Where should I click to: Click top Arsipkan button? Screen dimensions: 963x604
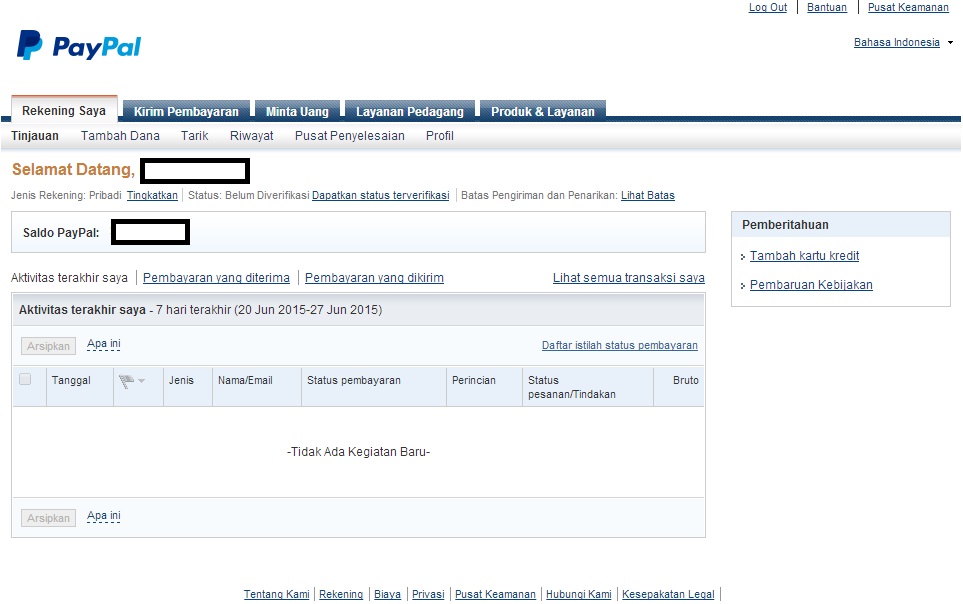tap(49, 346)
